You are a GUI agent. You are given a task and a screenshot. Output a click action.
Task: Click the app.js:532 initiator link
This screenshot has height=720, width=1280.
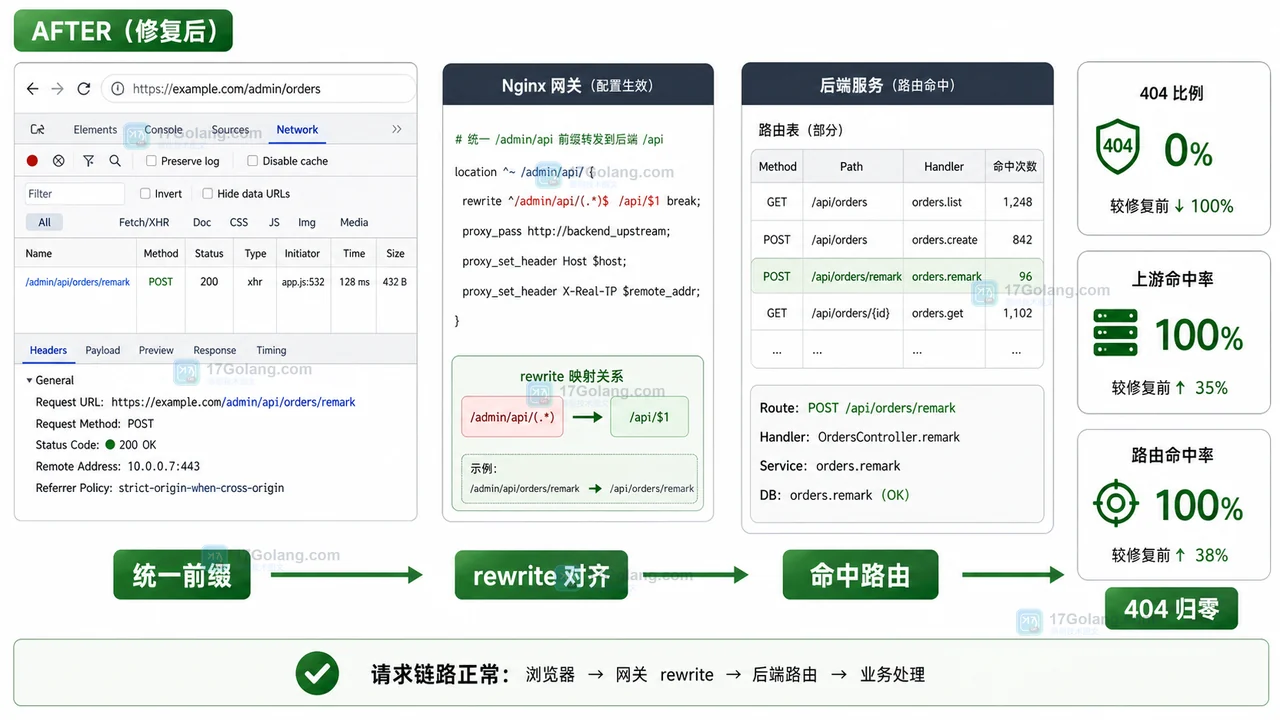(x=303, y=282)
